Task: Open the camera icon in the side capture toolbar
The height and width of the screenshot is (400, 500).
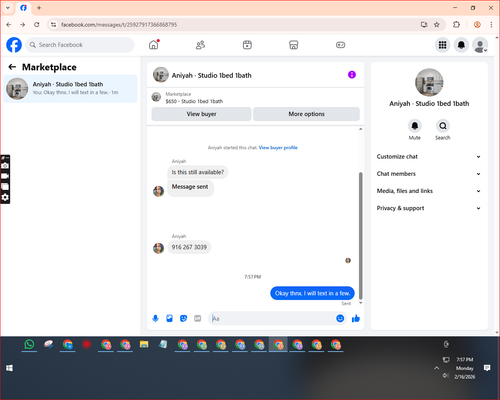Action: point(5,166)
